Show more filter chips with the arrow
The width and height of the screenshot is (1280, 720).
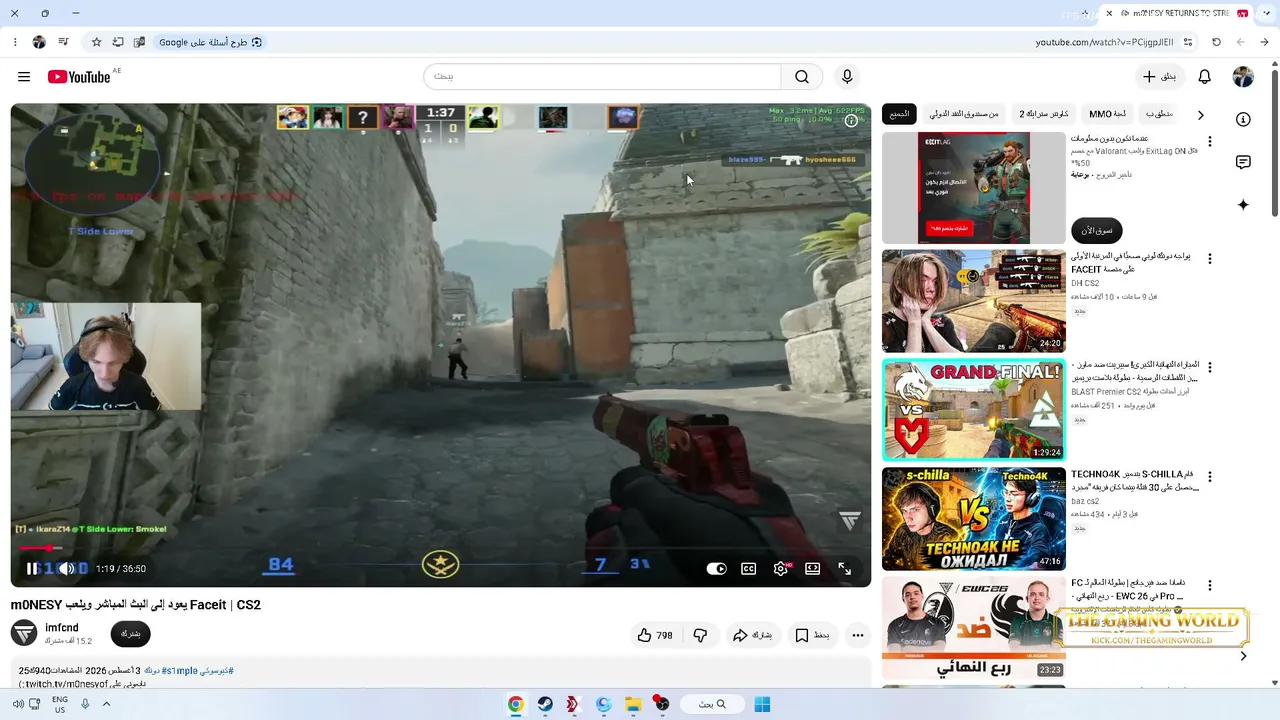[x=1200, y=115]
